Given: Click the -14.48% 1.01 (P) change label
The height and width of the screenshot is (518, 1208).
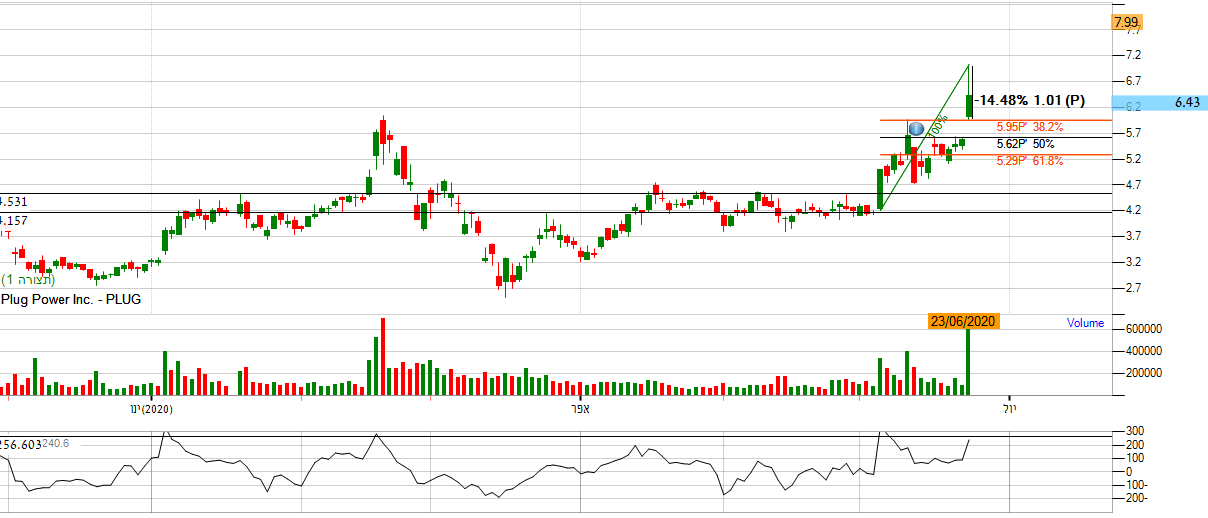Looking at the screenshot, I should (1029, 100).
